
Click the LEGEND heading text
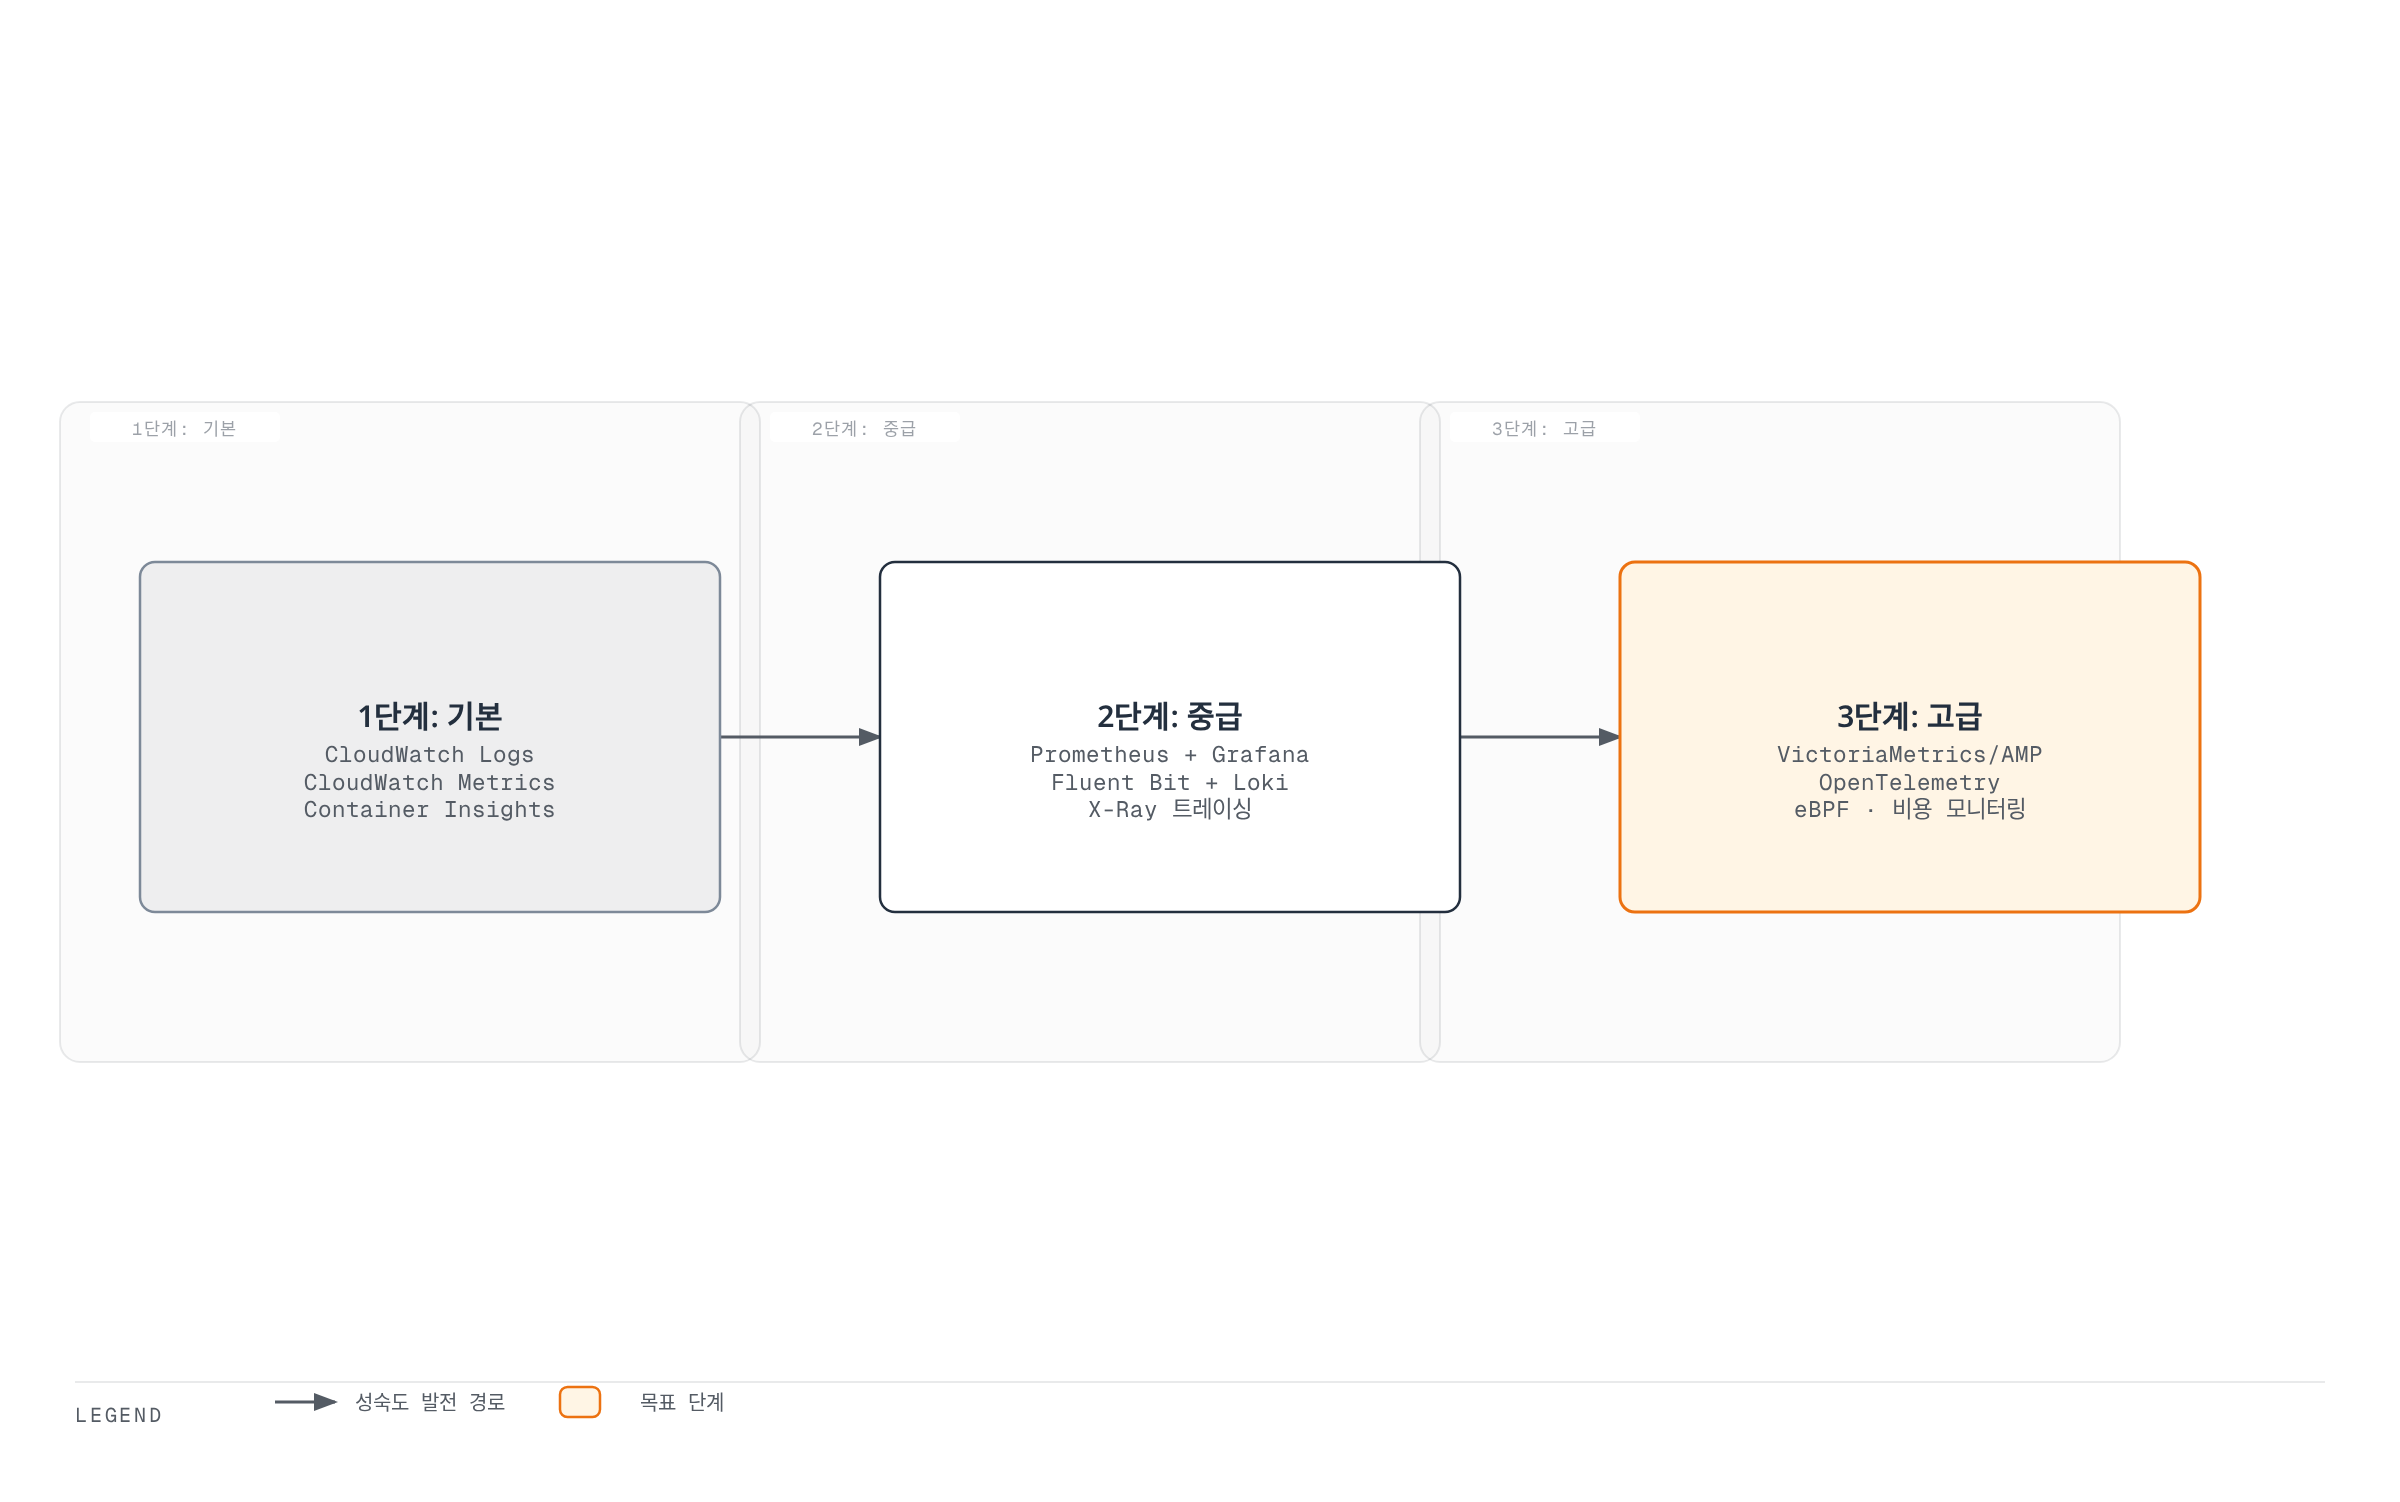119,1416
